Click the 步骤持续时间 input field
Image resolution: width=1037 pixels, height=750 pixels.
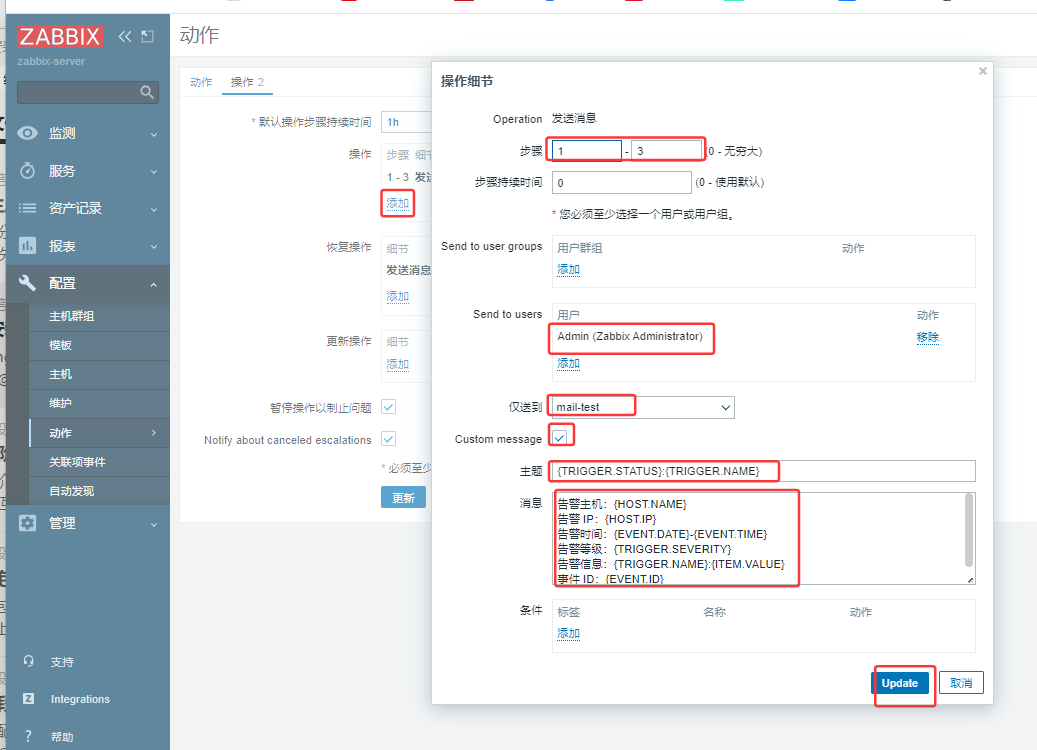coord(622,183)
